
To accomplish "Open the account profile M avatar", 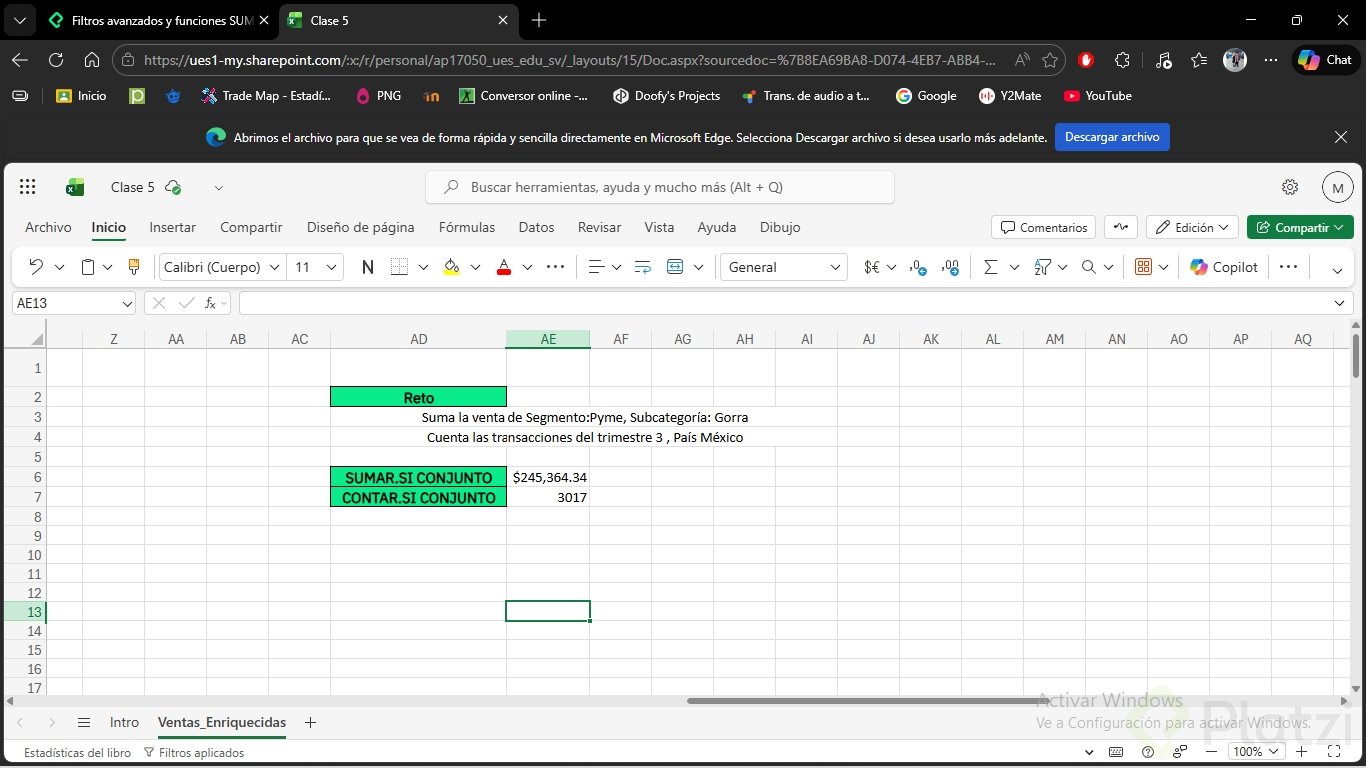I will (x=1338, y=187).
